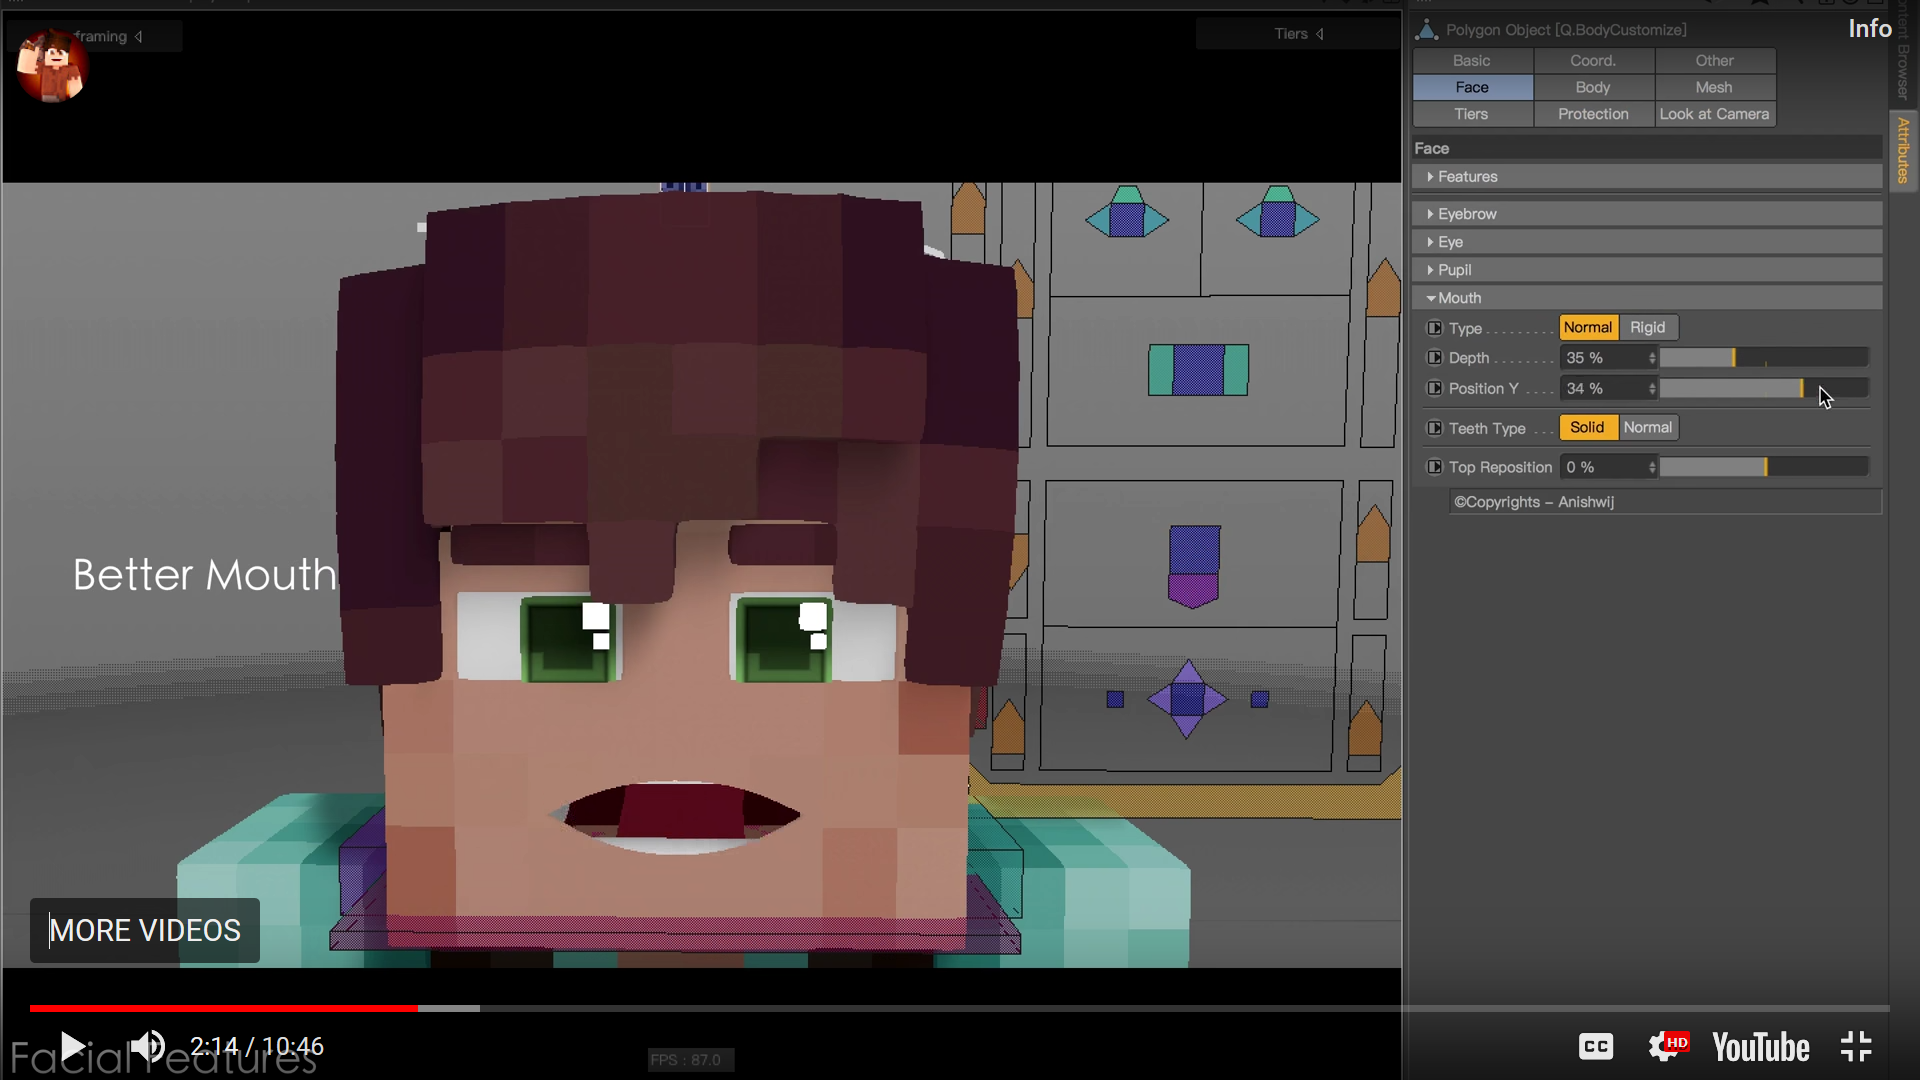The image size is (1920, 1080).
Task: Open the framing dropdown in viewport HUD
Action: [x=108, y=36]
